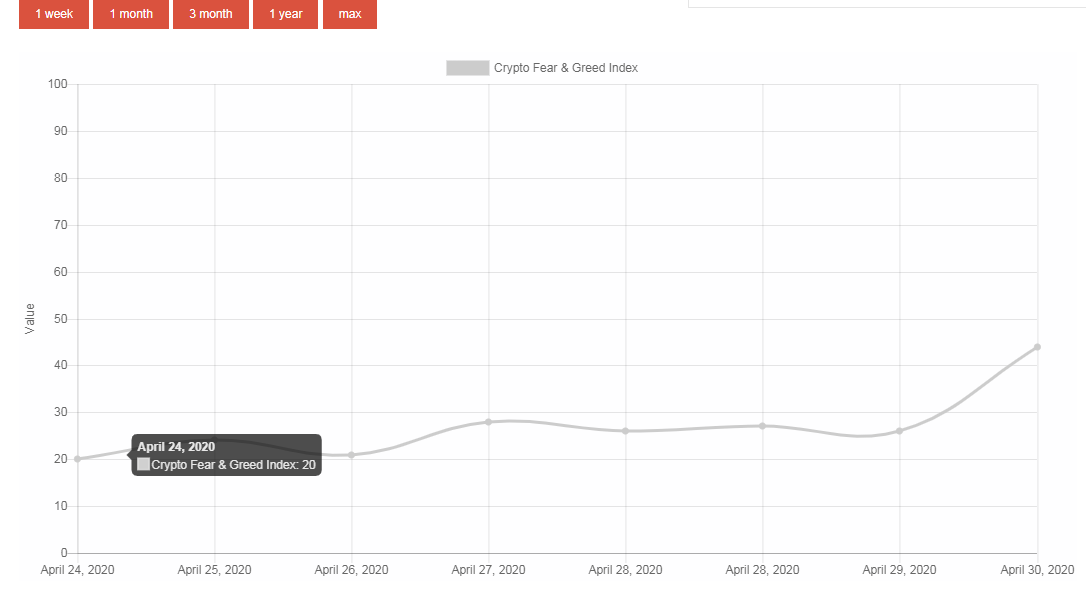Screen dimensions: 1086x594
Task: Show the 3 month time range
Action: (x=211, y=14)
